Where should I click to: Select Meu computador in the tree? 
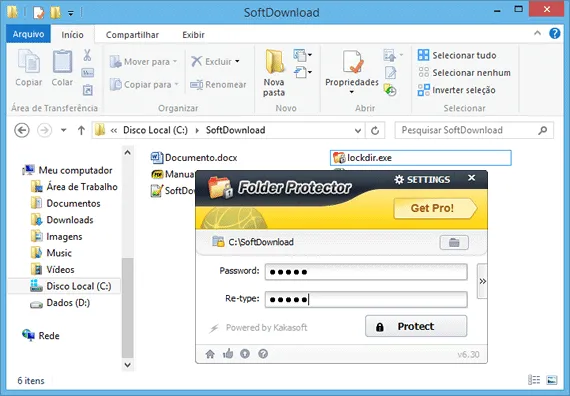tap(67, 170)
